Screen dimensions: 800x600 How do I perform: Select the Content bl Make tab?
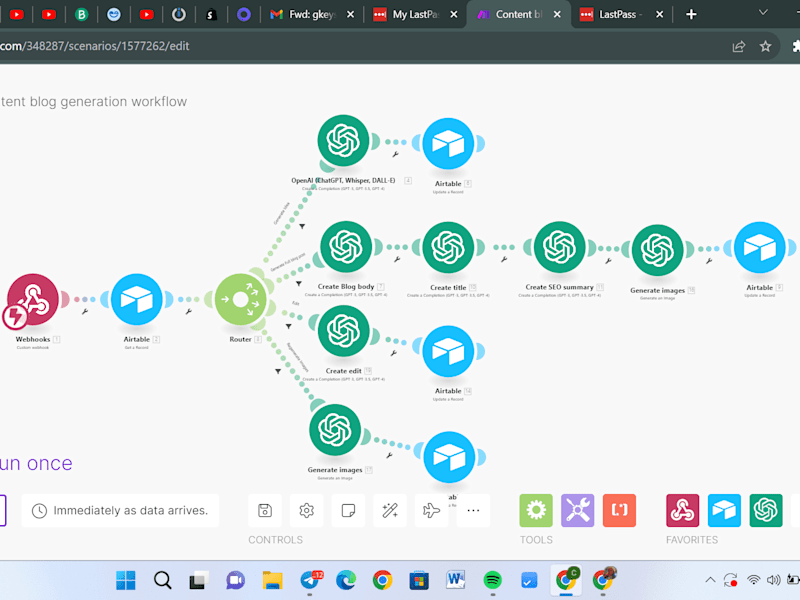point(518,14)
